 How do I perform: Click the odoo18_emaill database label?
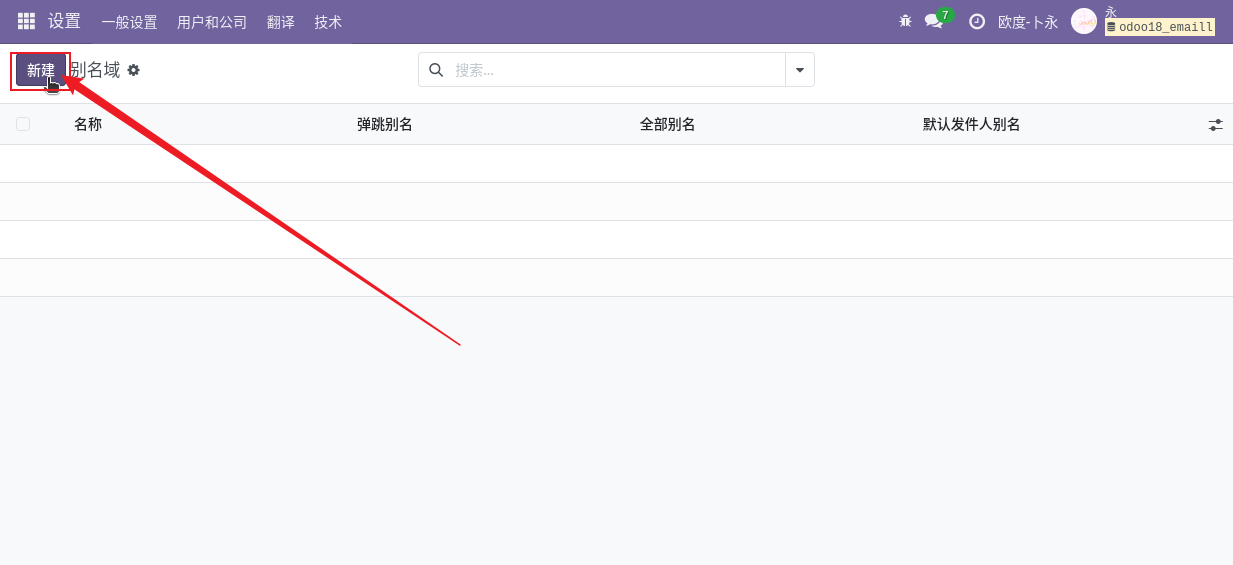pyautogui.click(x=1160, y=27)
